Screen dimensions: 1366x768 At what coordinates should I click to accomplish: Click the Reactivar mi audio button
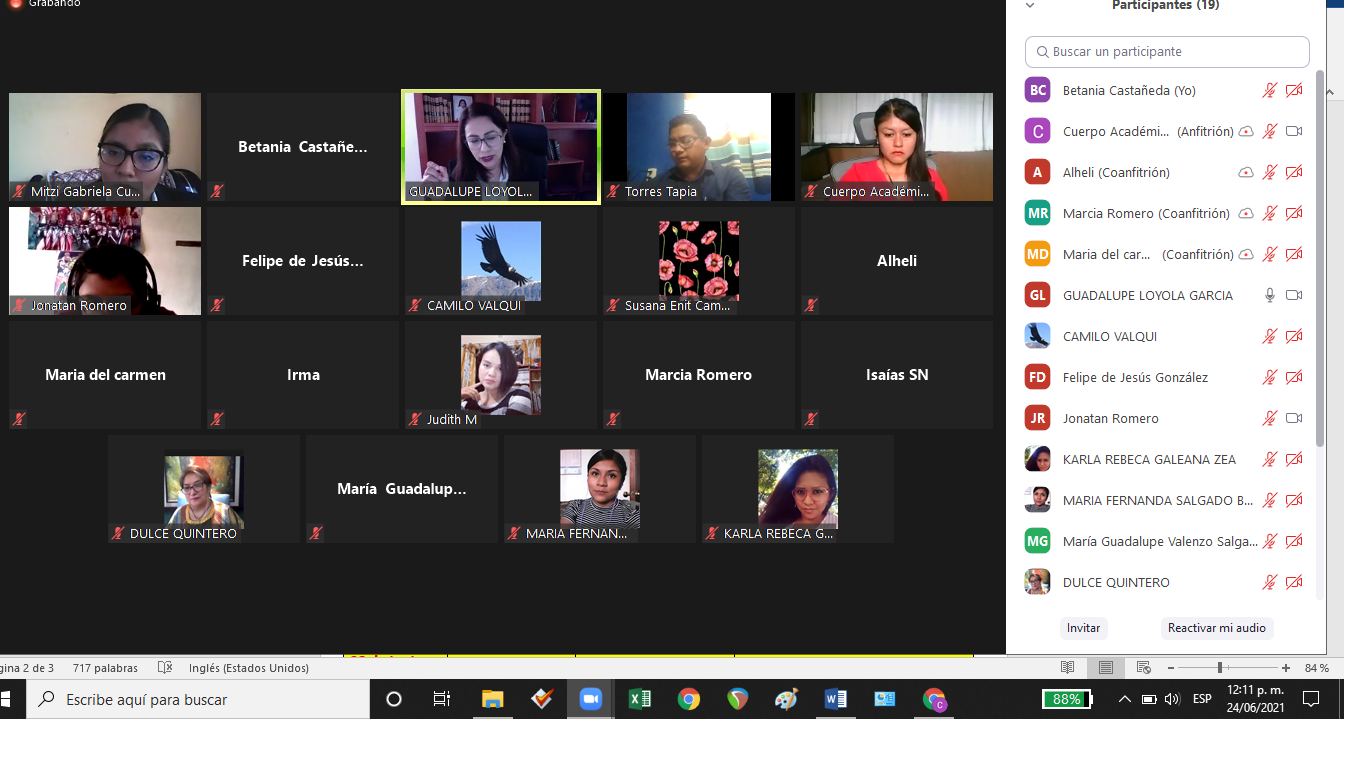click(1216, 628)
